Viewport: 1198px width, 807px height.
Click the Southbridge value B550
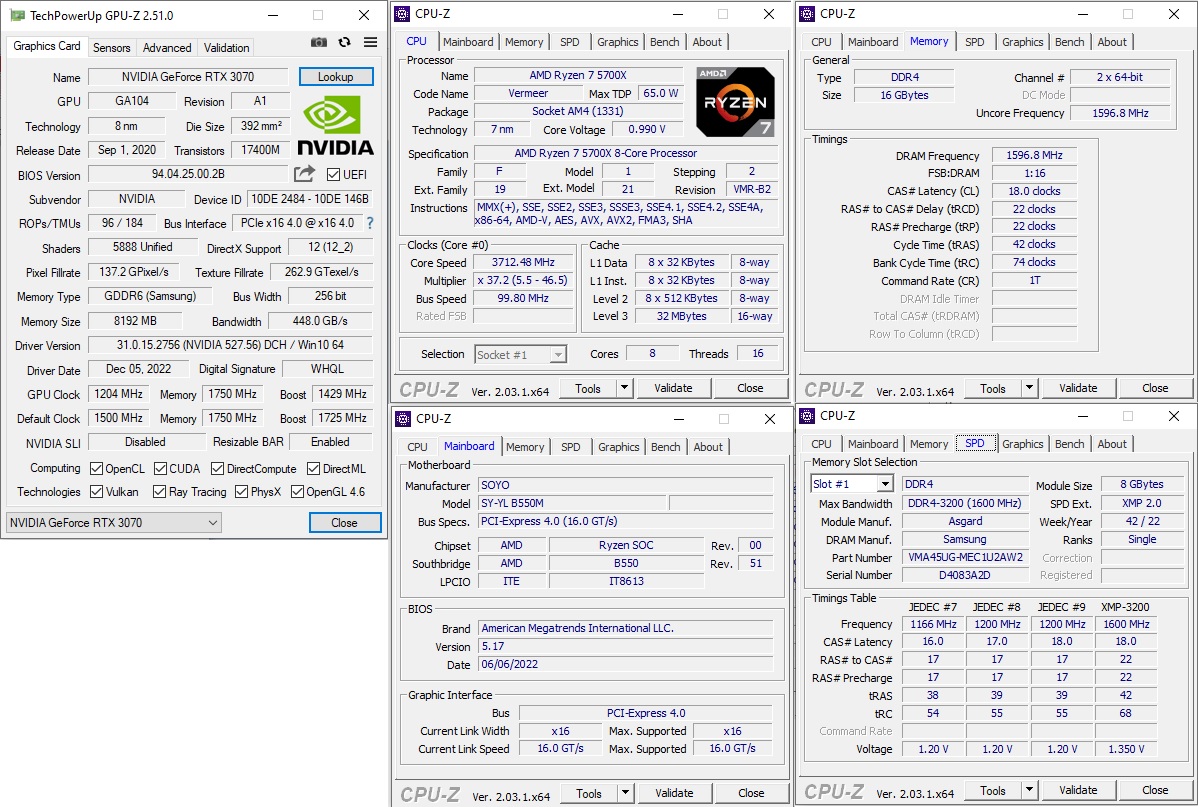coord(626,563)
